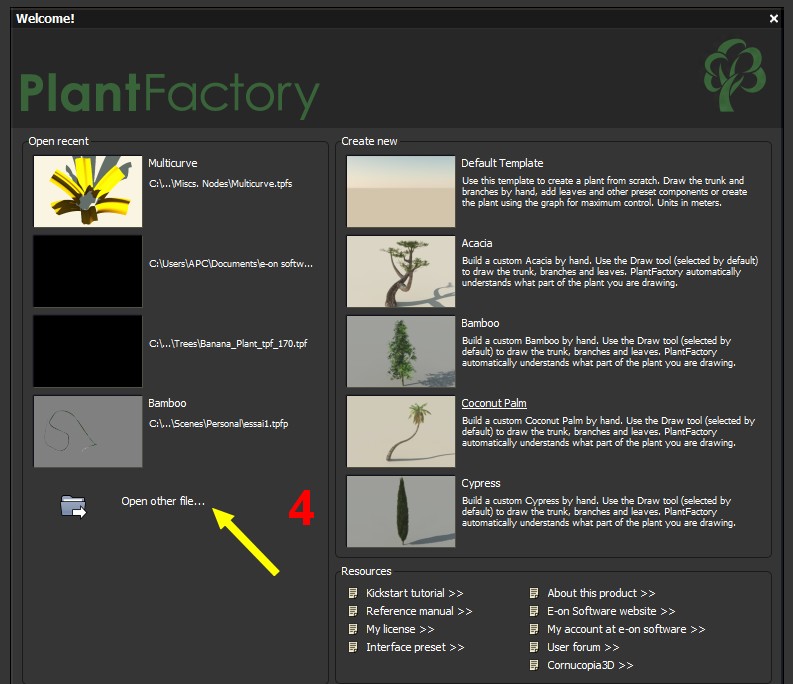Click the Coconut Palm title link
The height and width of the screenshot is (684, 793).
coord(494,403)
